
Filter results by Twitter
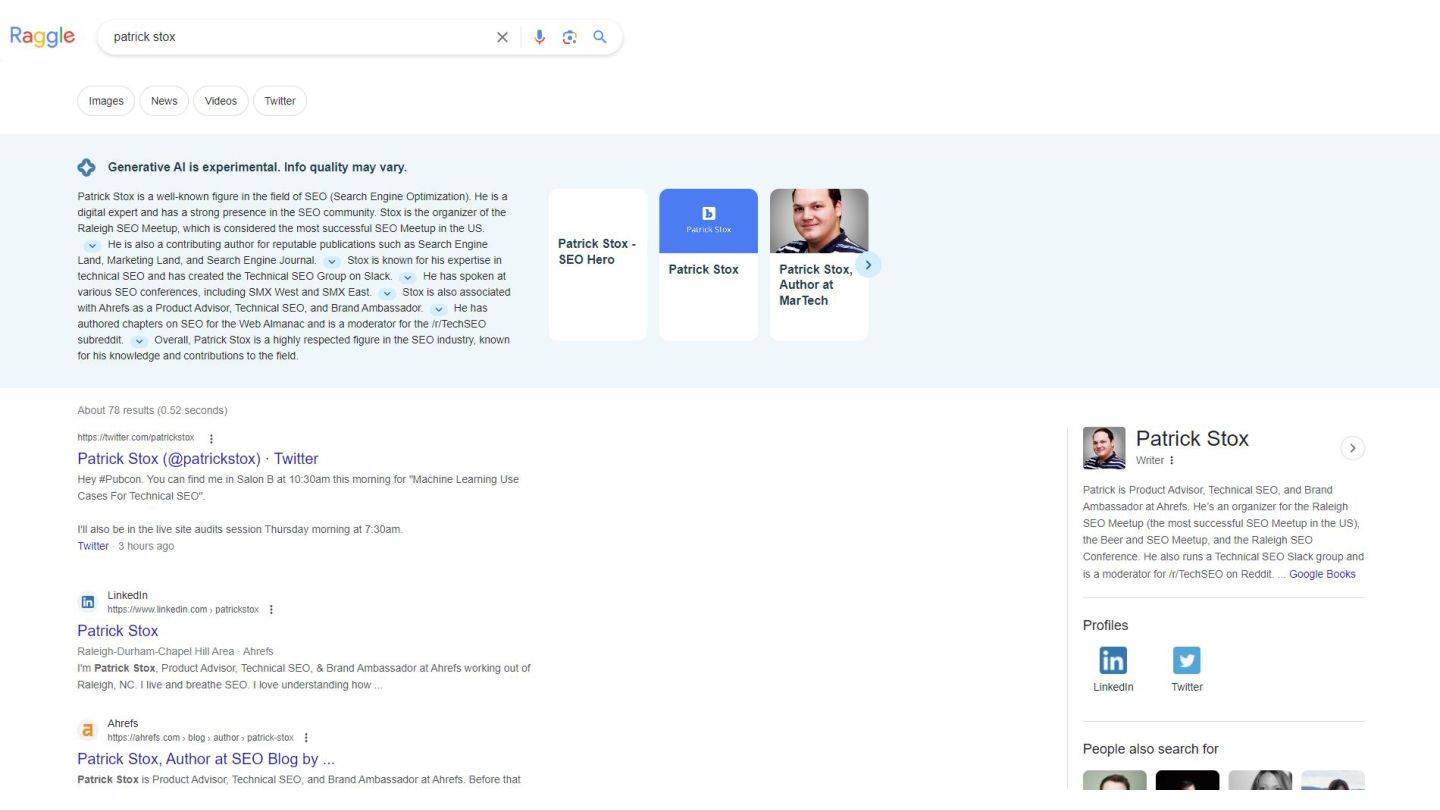coord(280,101)
